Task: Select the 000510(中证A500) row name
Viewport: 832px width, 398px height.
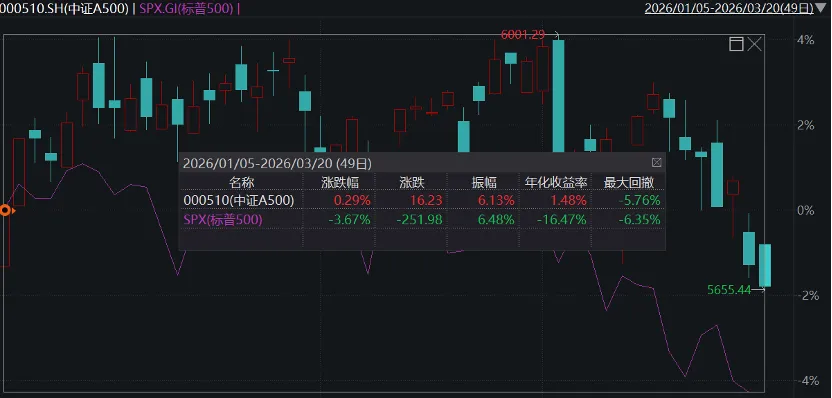Action: click(239, 200)
